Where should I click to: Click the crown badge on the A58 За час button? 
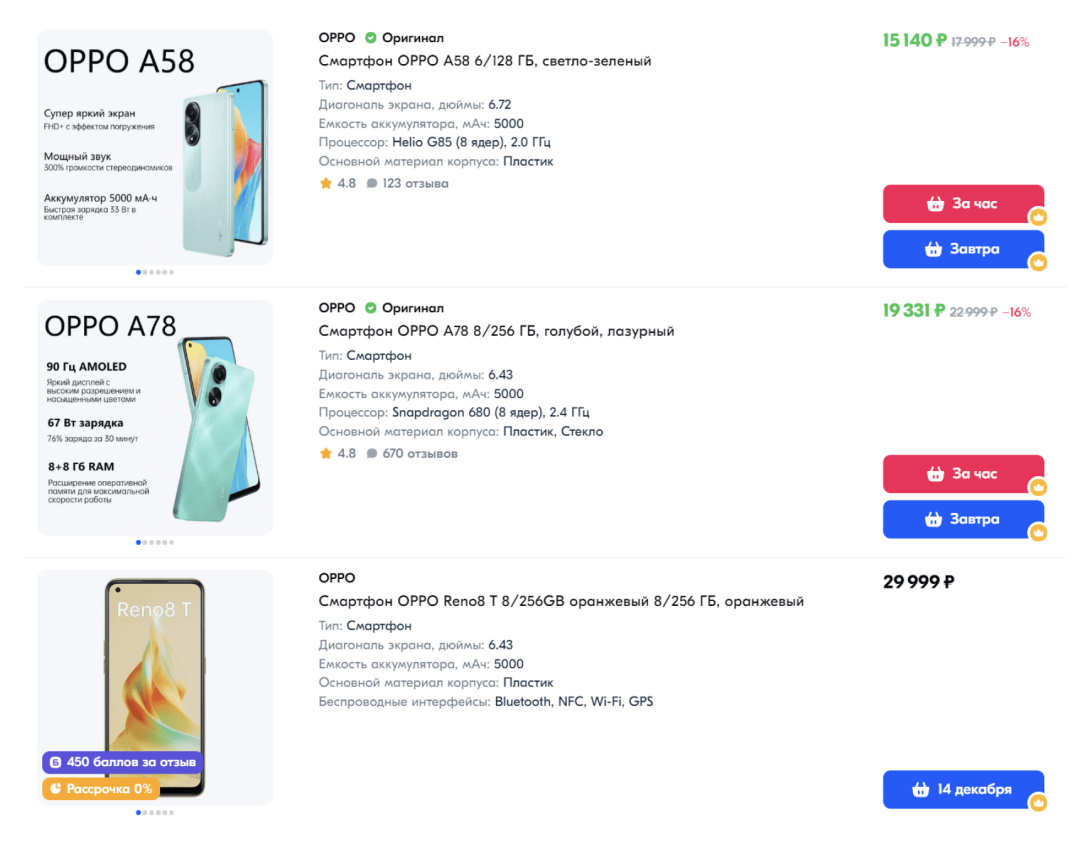coord(1038,217)
